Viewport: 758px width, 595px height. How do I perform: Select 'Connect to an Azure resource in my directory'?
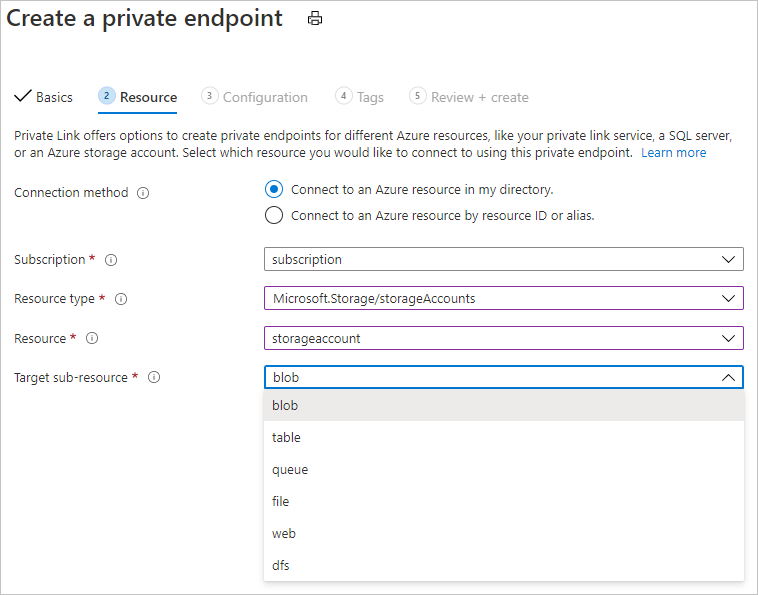click(274, 189)
